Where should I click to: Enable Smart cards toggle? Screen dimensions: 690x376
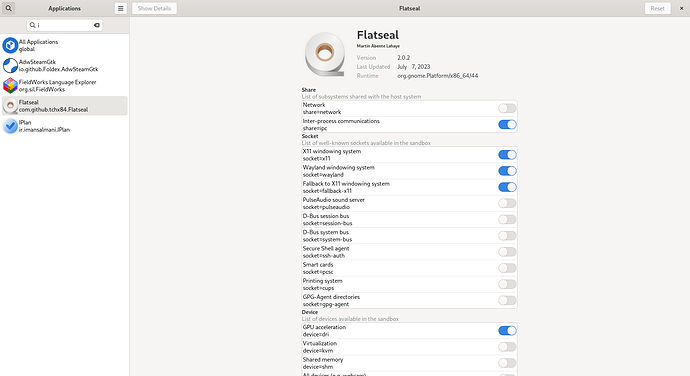pyautogui.click(x=507, y=268)
